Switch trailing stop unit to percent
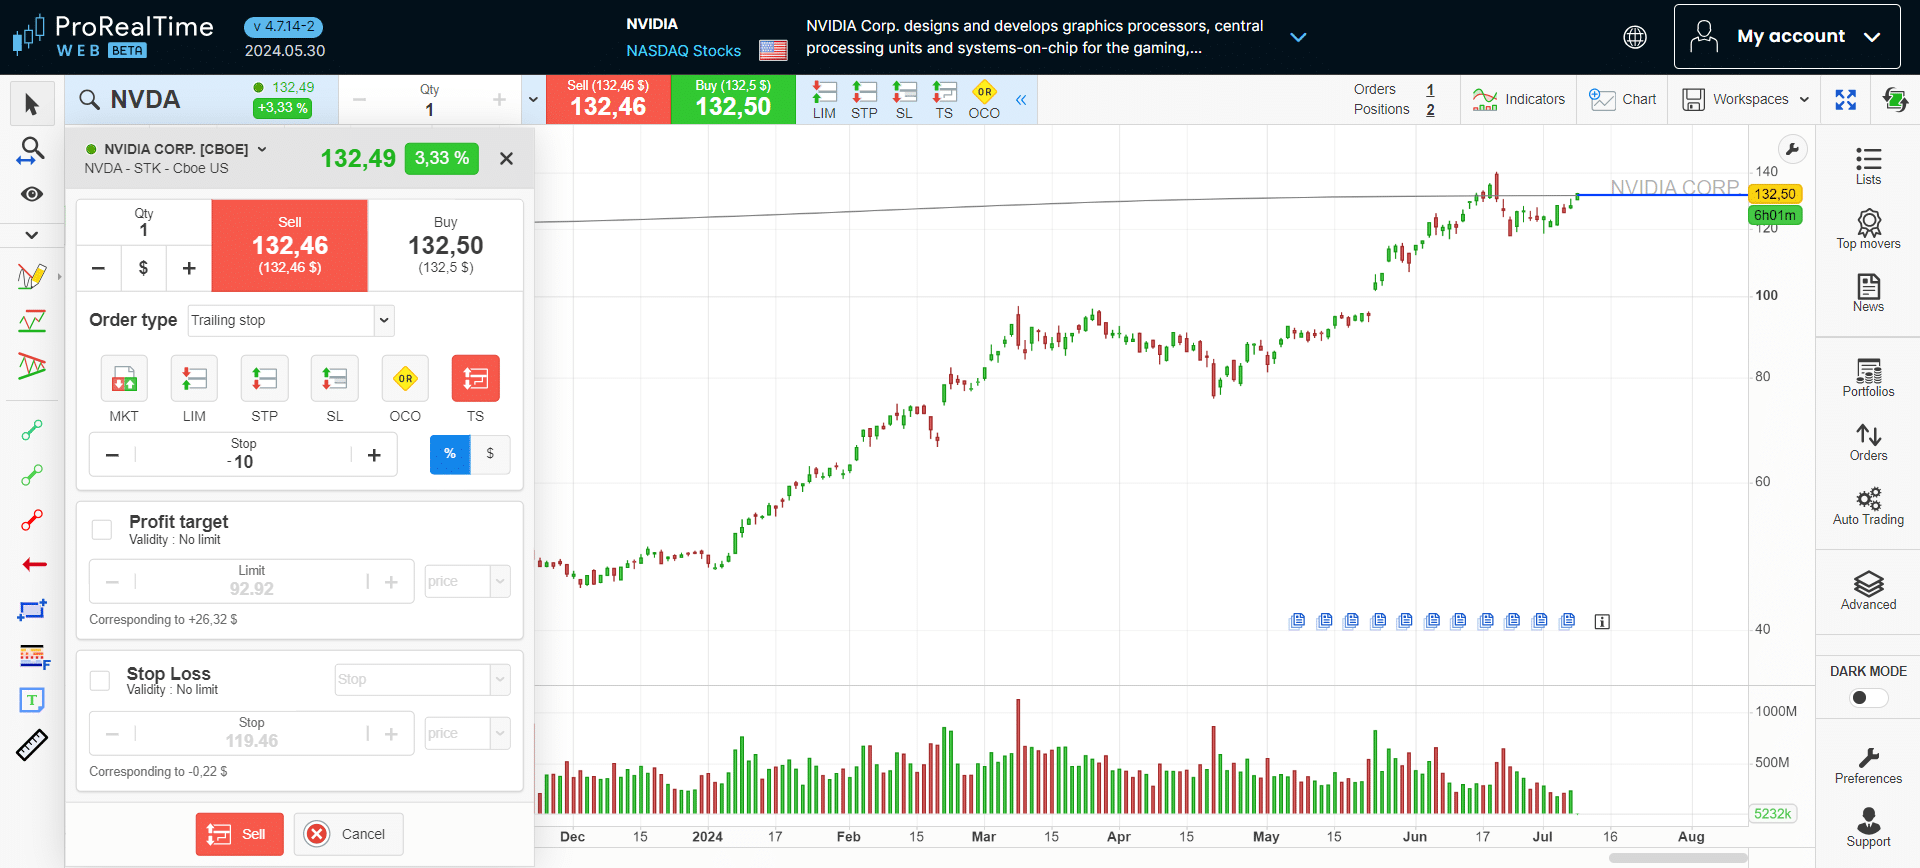The width and height of the screenshot is (1920, 868). tap(450, 454)
